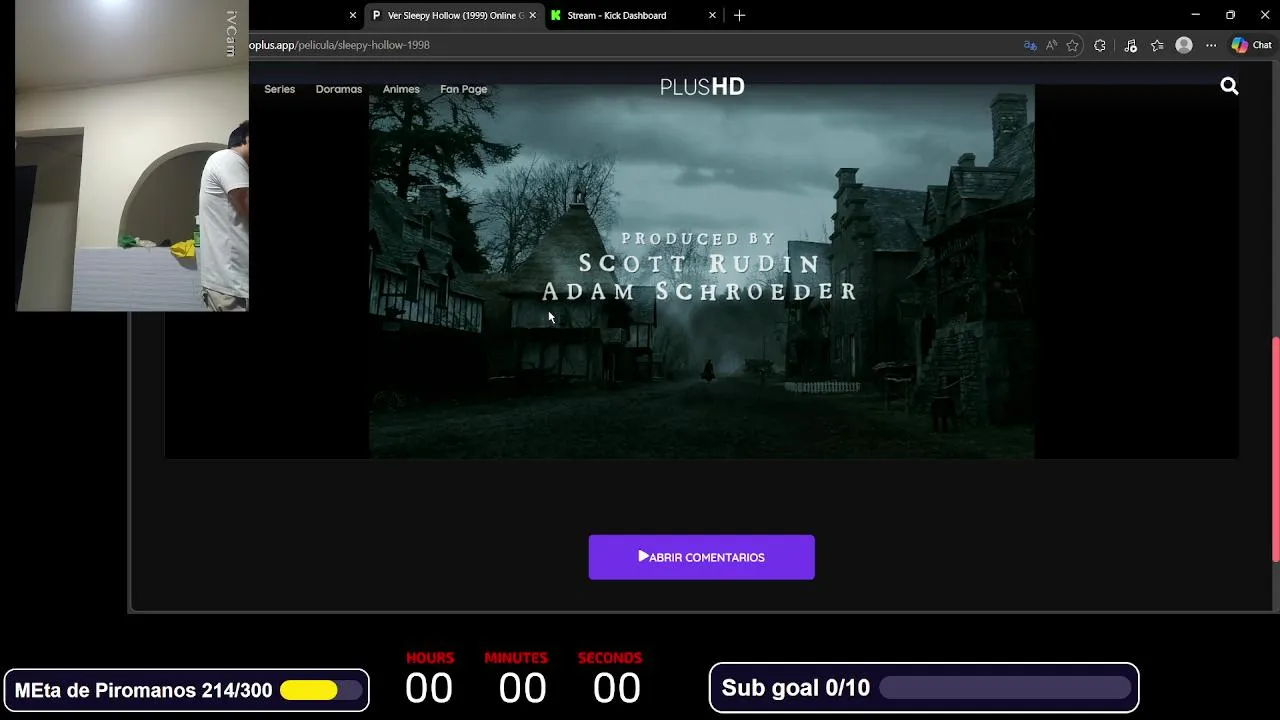Viewport: 1280px width, 720px height.
Task: Close the Stream - Kick Dashboard tab
Action: point(712,16)
